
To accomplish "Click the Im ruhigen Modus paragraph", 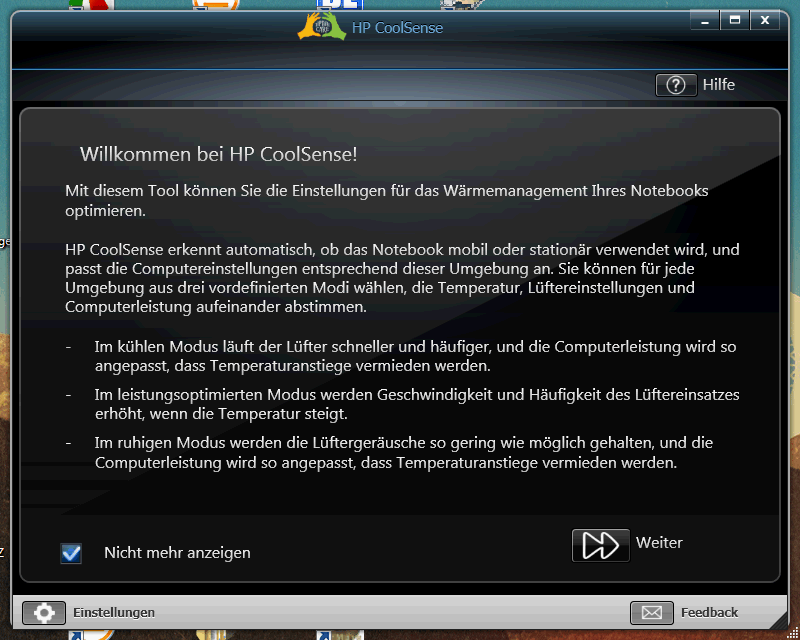I will pos(404,453).
